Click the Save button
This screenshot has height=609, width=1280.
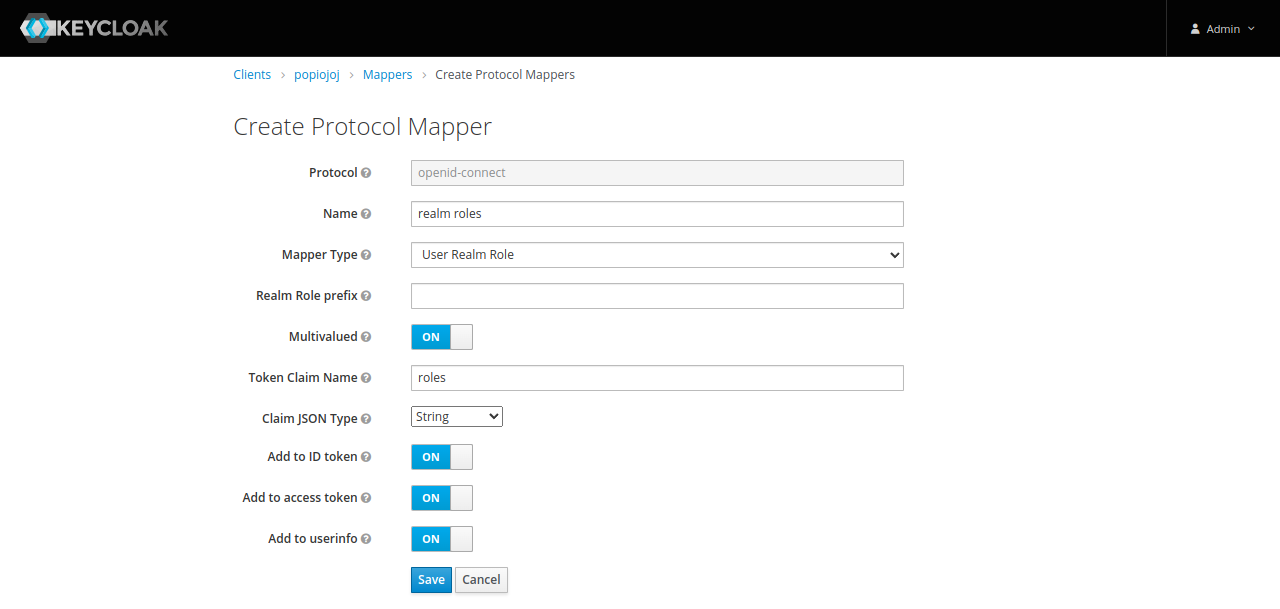[x=430, y=579]
